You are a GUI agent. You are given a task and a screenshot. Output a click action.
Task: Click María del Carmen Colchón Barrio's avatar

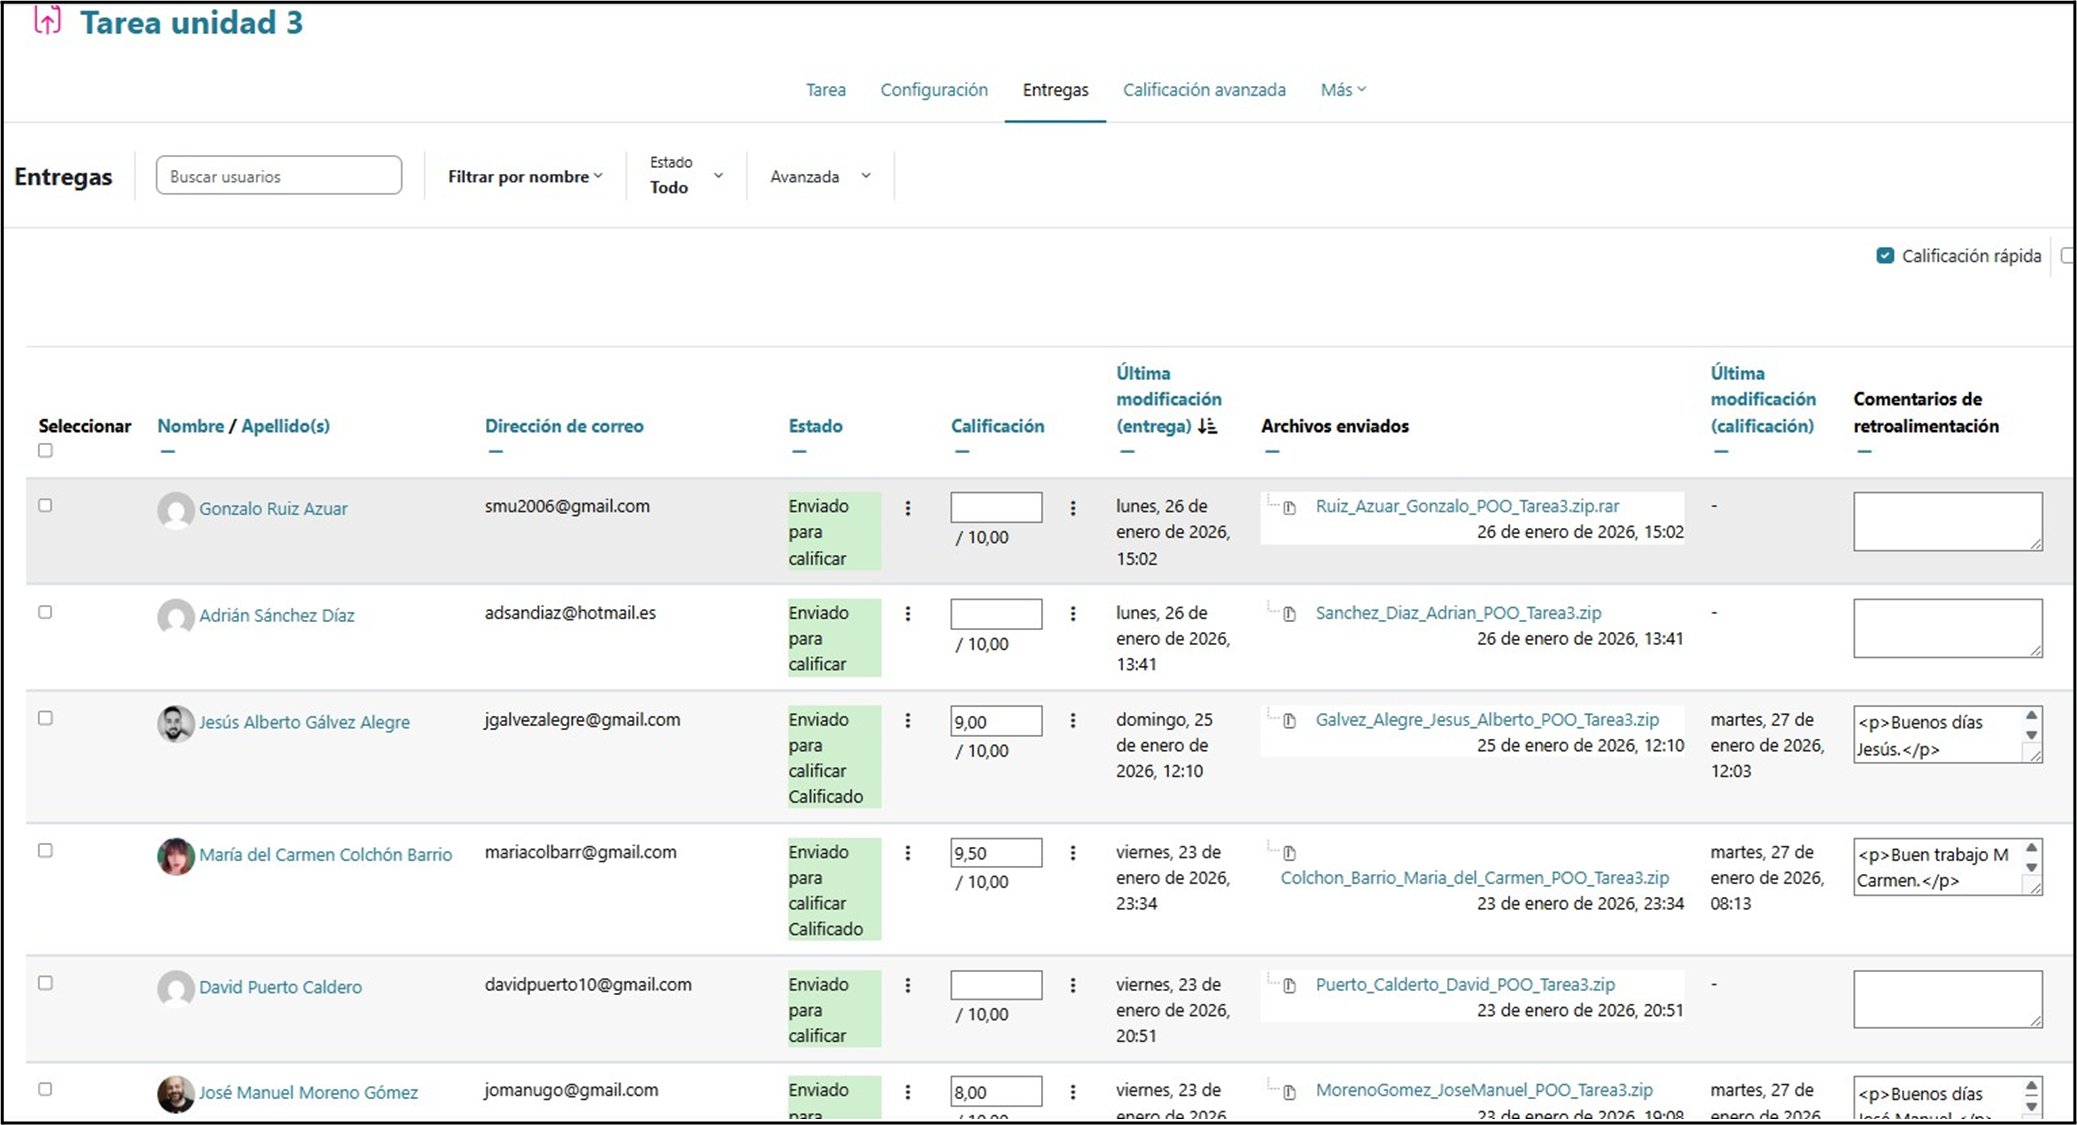(176, 856)
